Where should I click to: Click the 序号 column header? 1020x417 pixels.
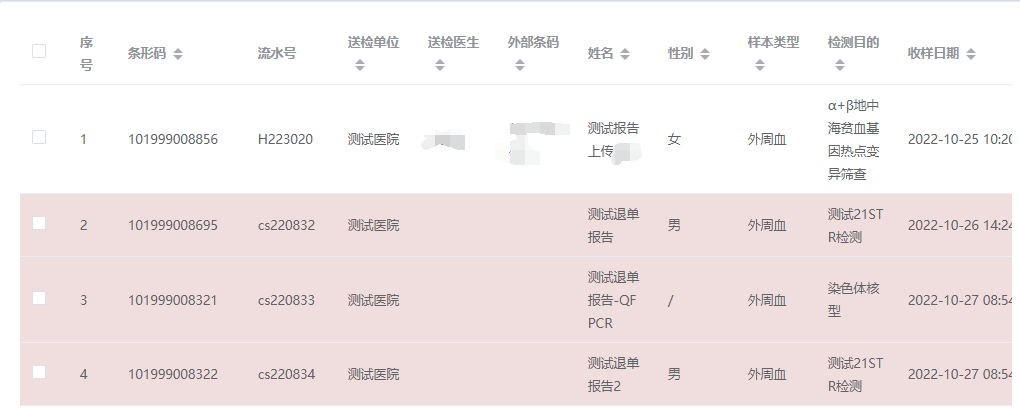tap(87, 54)
